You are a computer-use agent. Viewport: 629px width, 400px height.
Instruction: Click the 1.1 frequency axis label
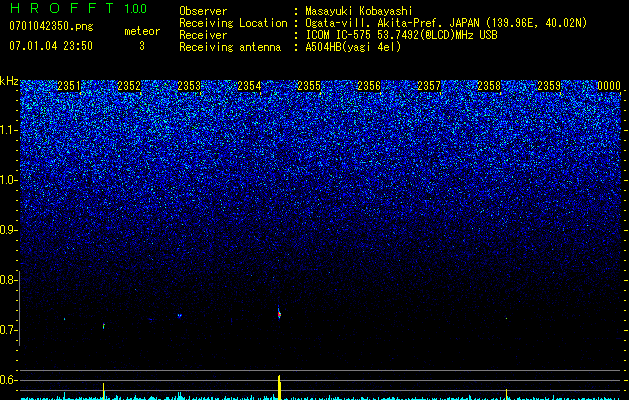(x=9, y=130)
